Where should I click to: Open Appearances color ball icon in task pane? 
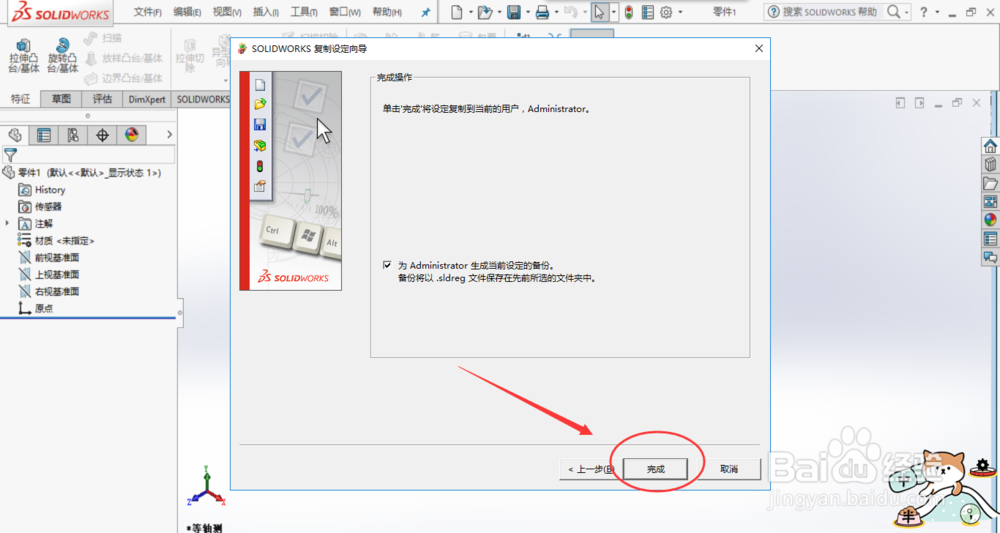(990, 220)
